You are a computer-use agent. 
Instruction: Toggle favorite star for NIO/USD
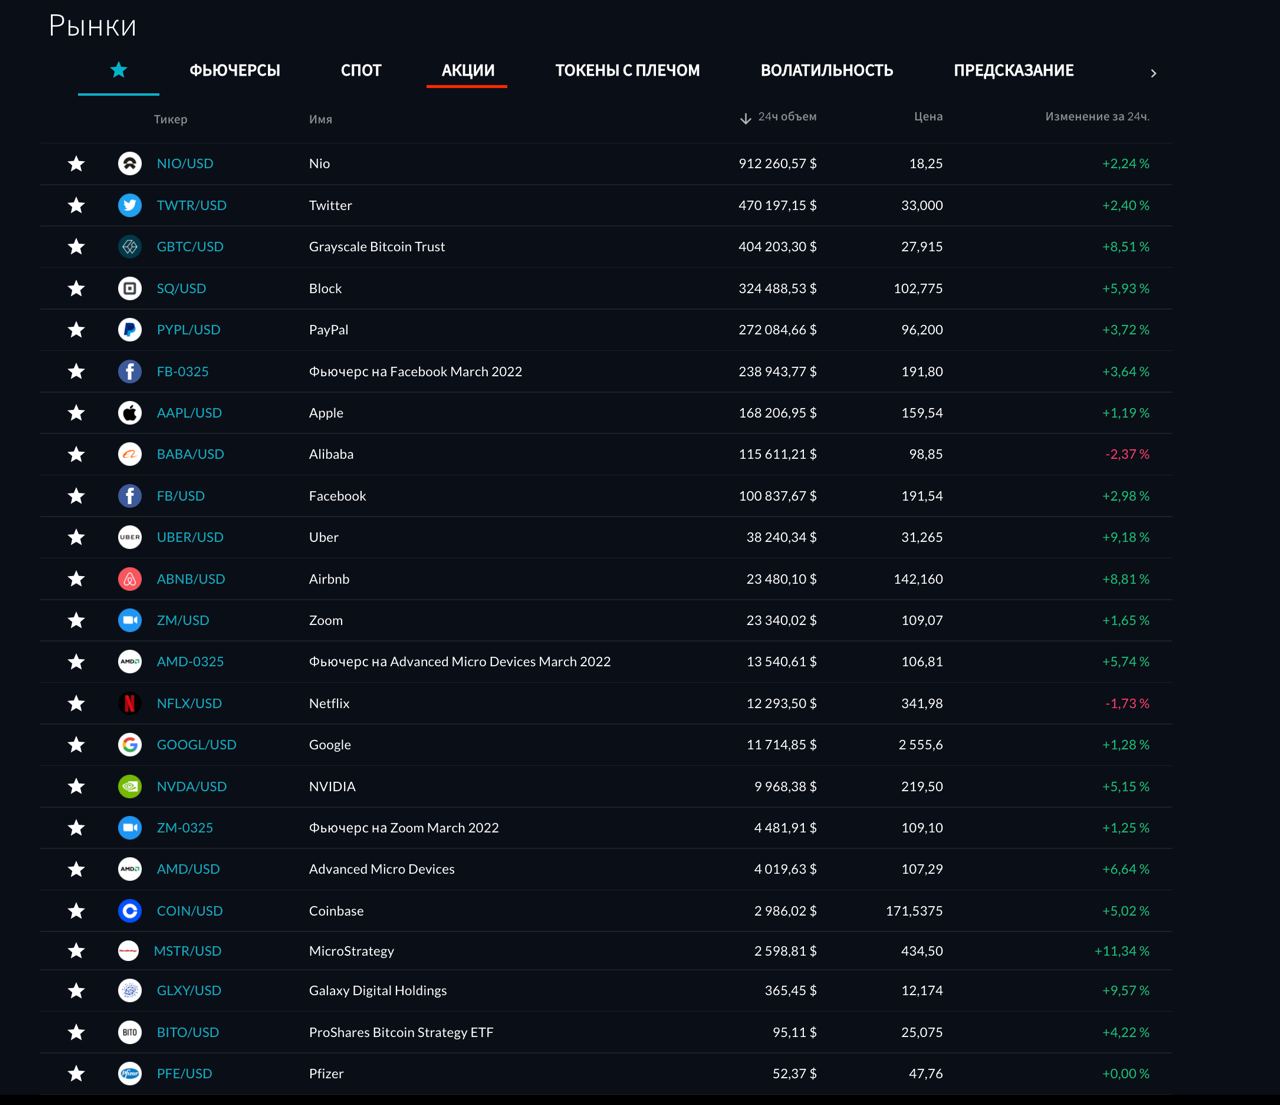[x=76, y=163]
